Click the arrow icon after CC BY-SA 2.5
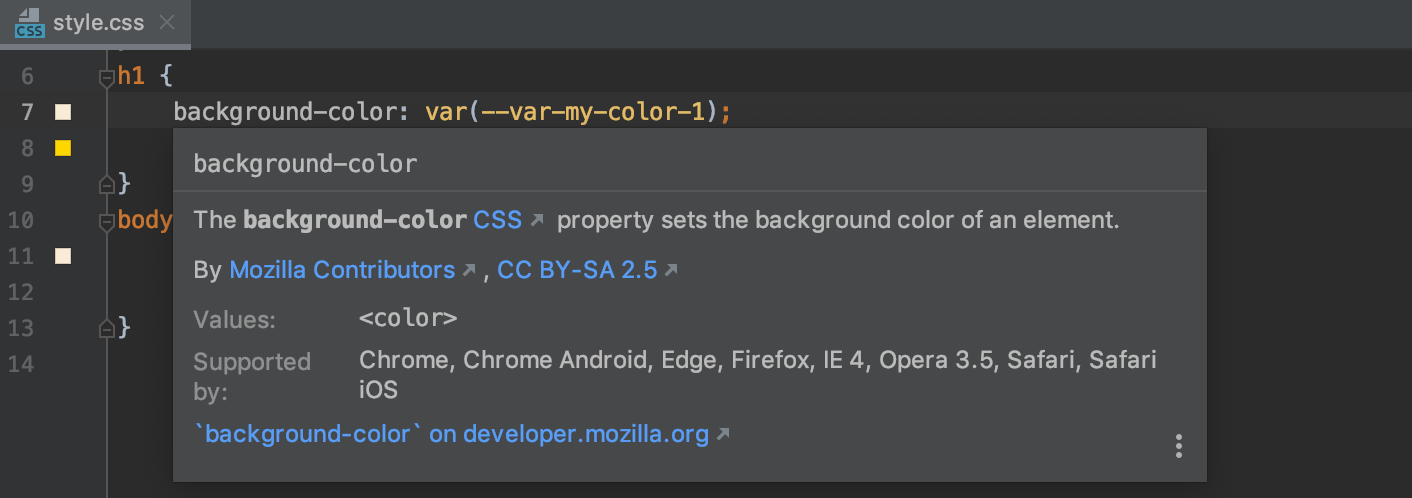 [x=671, y=270]
